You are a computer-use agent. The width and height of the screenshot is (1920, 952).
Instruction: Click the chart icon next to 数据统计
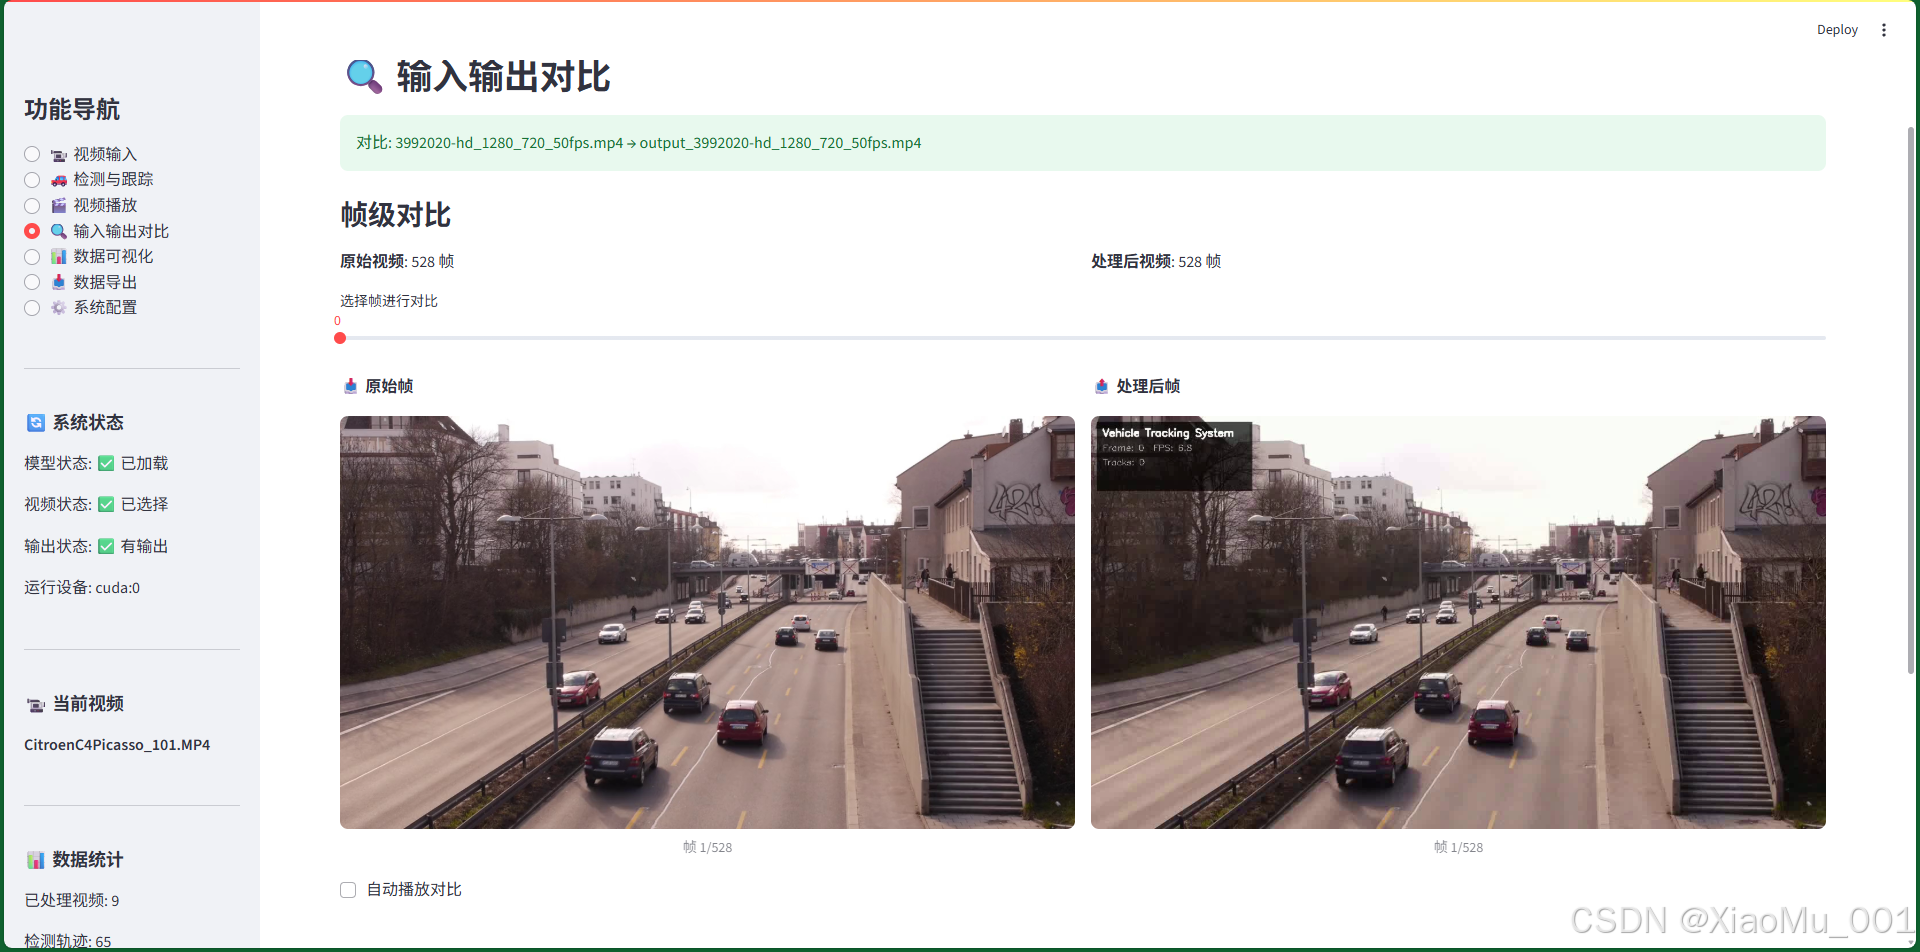point(36,860)
